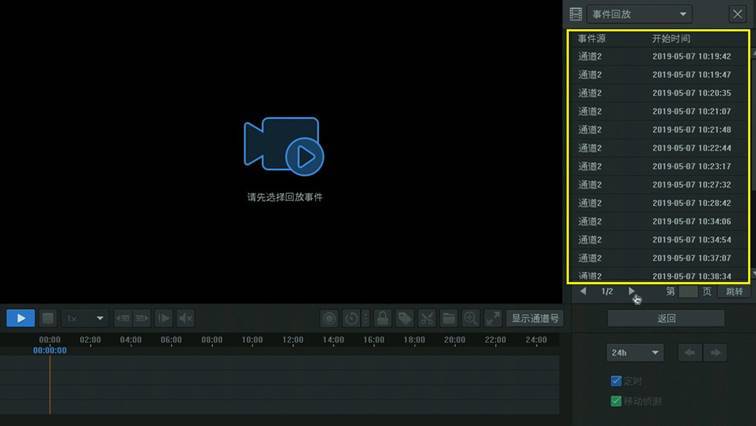Open the file management folder icon
756x426 pixels.
pos(448,319)
